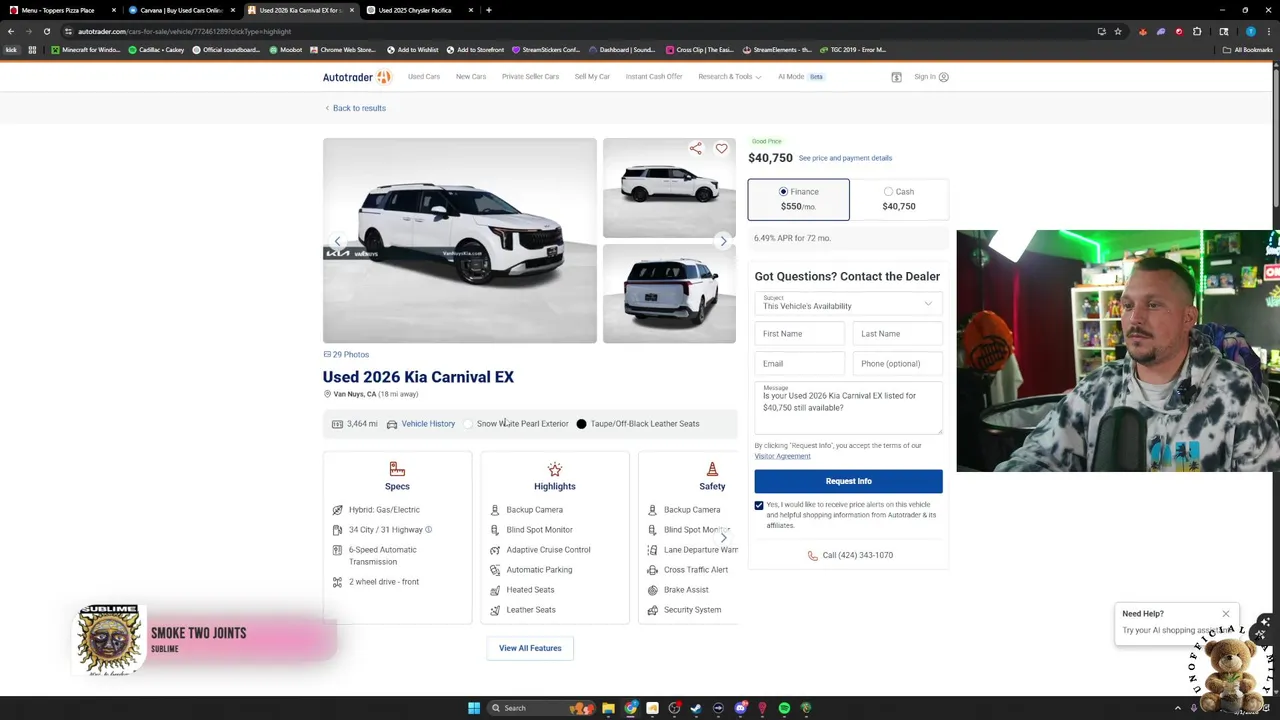Click the Snow White Pearl exterior swatch
This screenshot has width=1280, height=720.
(x=468, y=424)
